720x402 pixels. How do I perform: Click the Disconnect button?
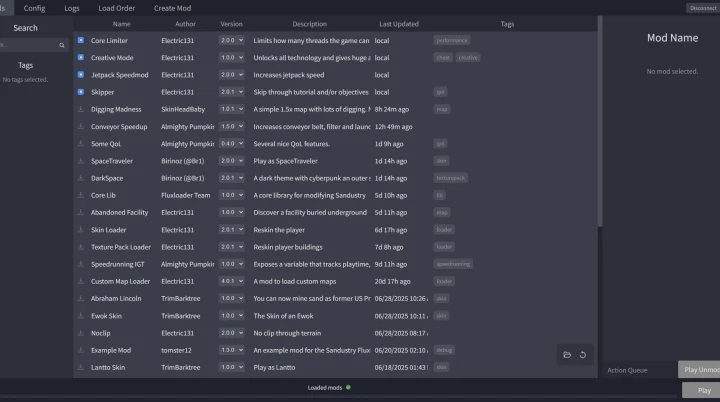tap(703, 8)
